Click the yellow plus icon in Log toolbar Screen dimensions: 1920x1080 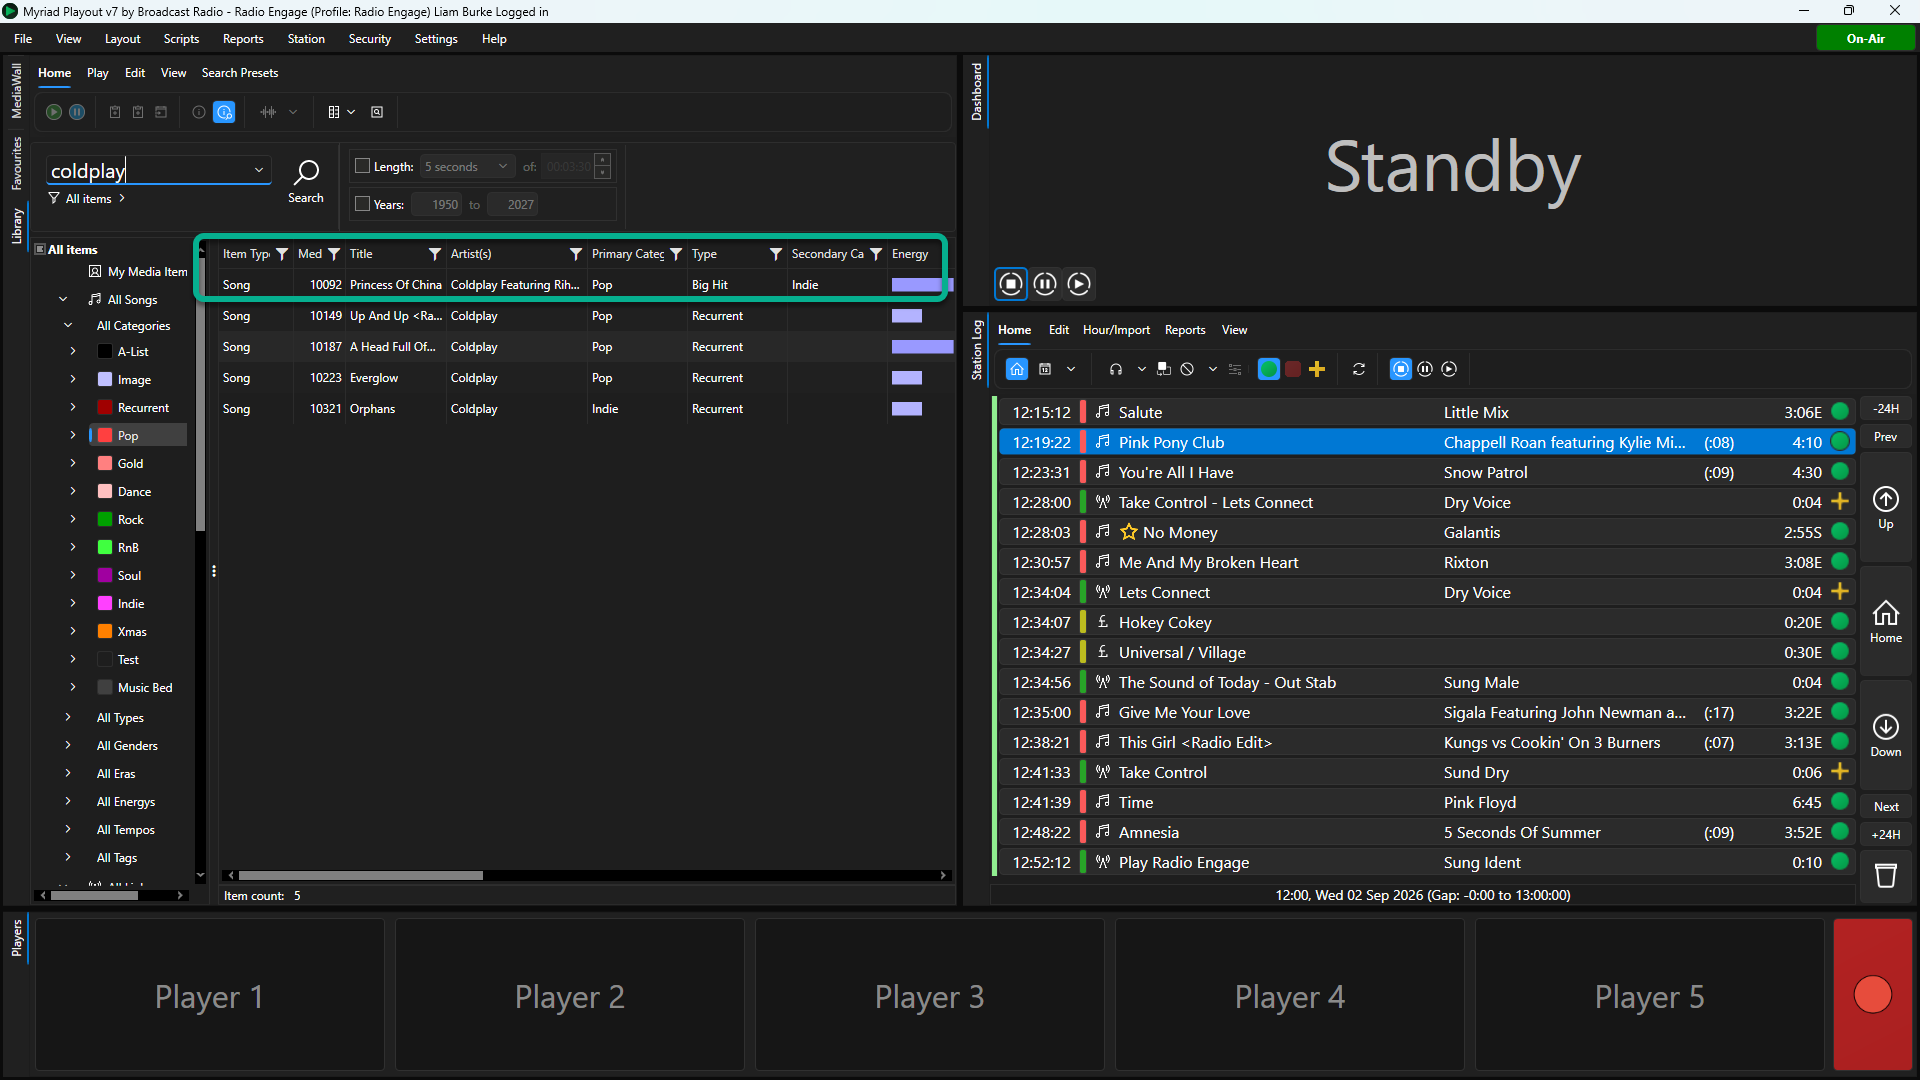(1317, 369)
